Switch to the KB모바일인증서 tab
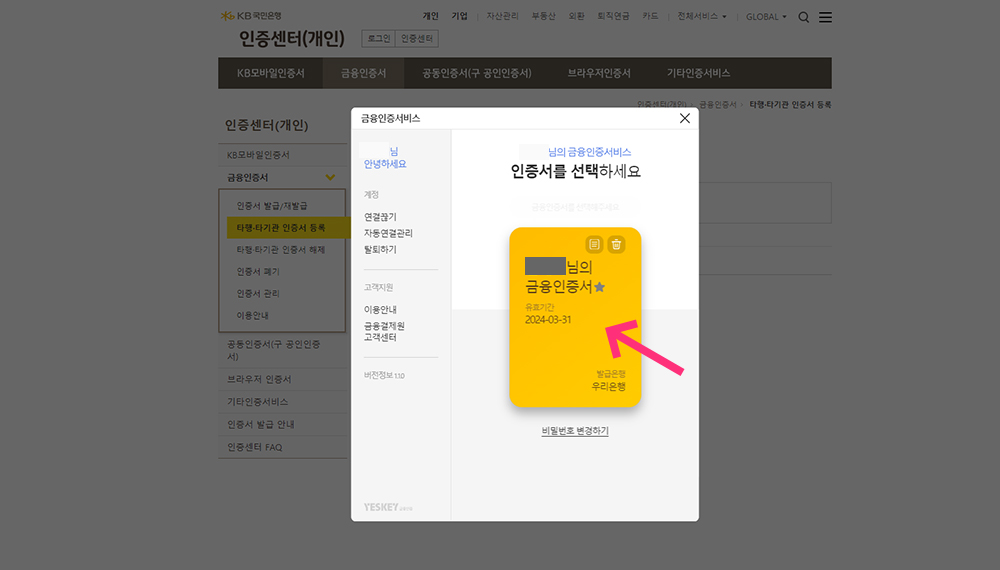The image size is (1000, 570). 270,73
